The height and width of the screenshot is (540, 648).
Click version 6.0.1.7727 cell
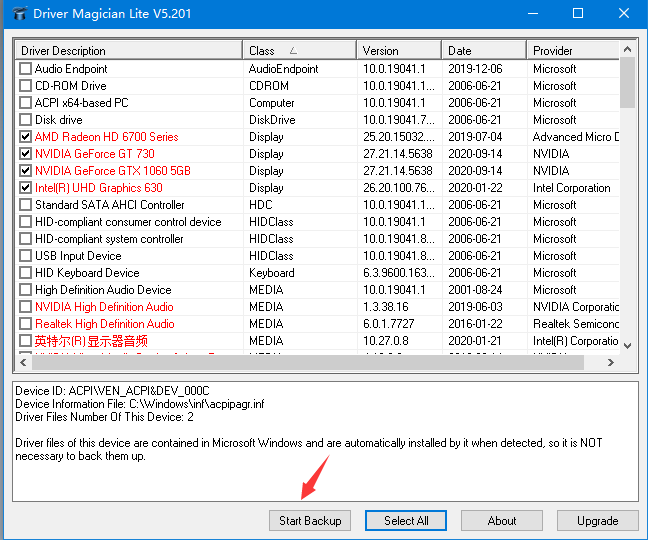tap(388, 324)
